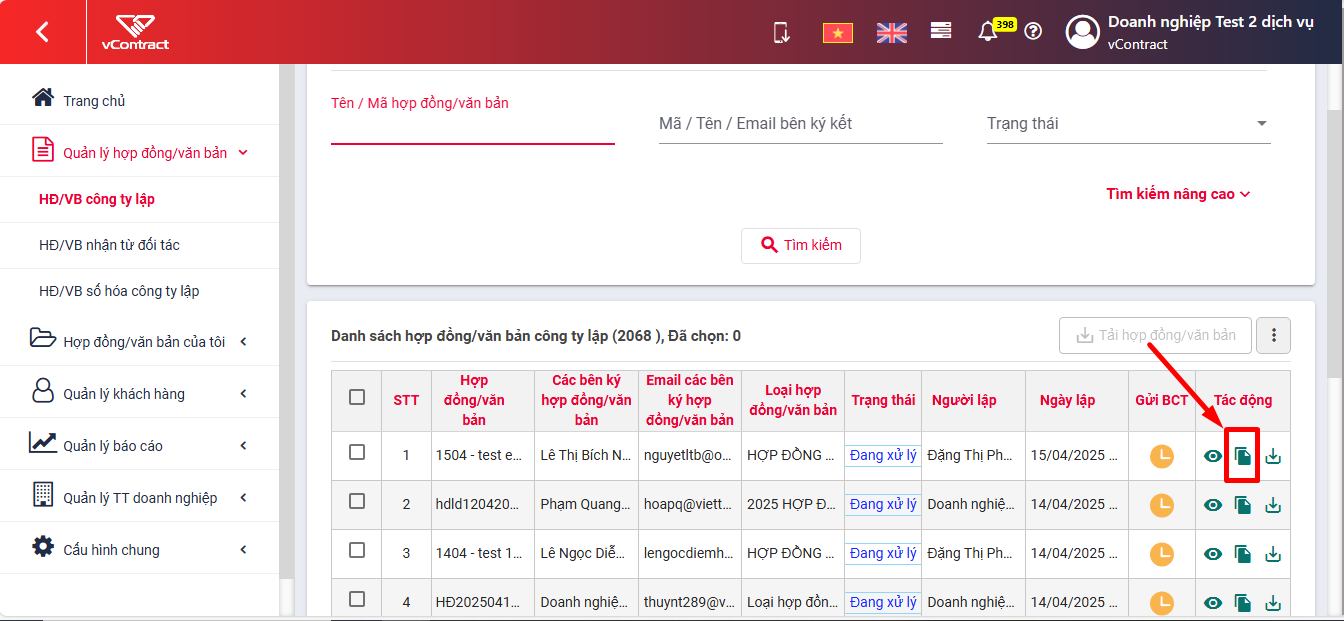The height and width of the screenshot is (621, 1344).
Task: Open the user profile avatar
Action: (1083, 32)
